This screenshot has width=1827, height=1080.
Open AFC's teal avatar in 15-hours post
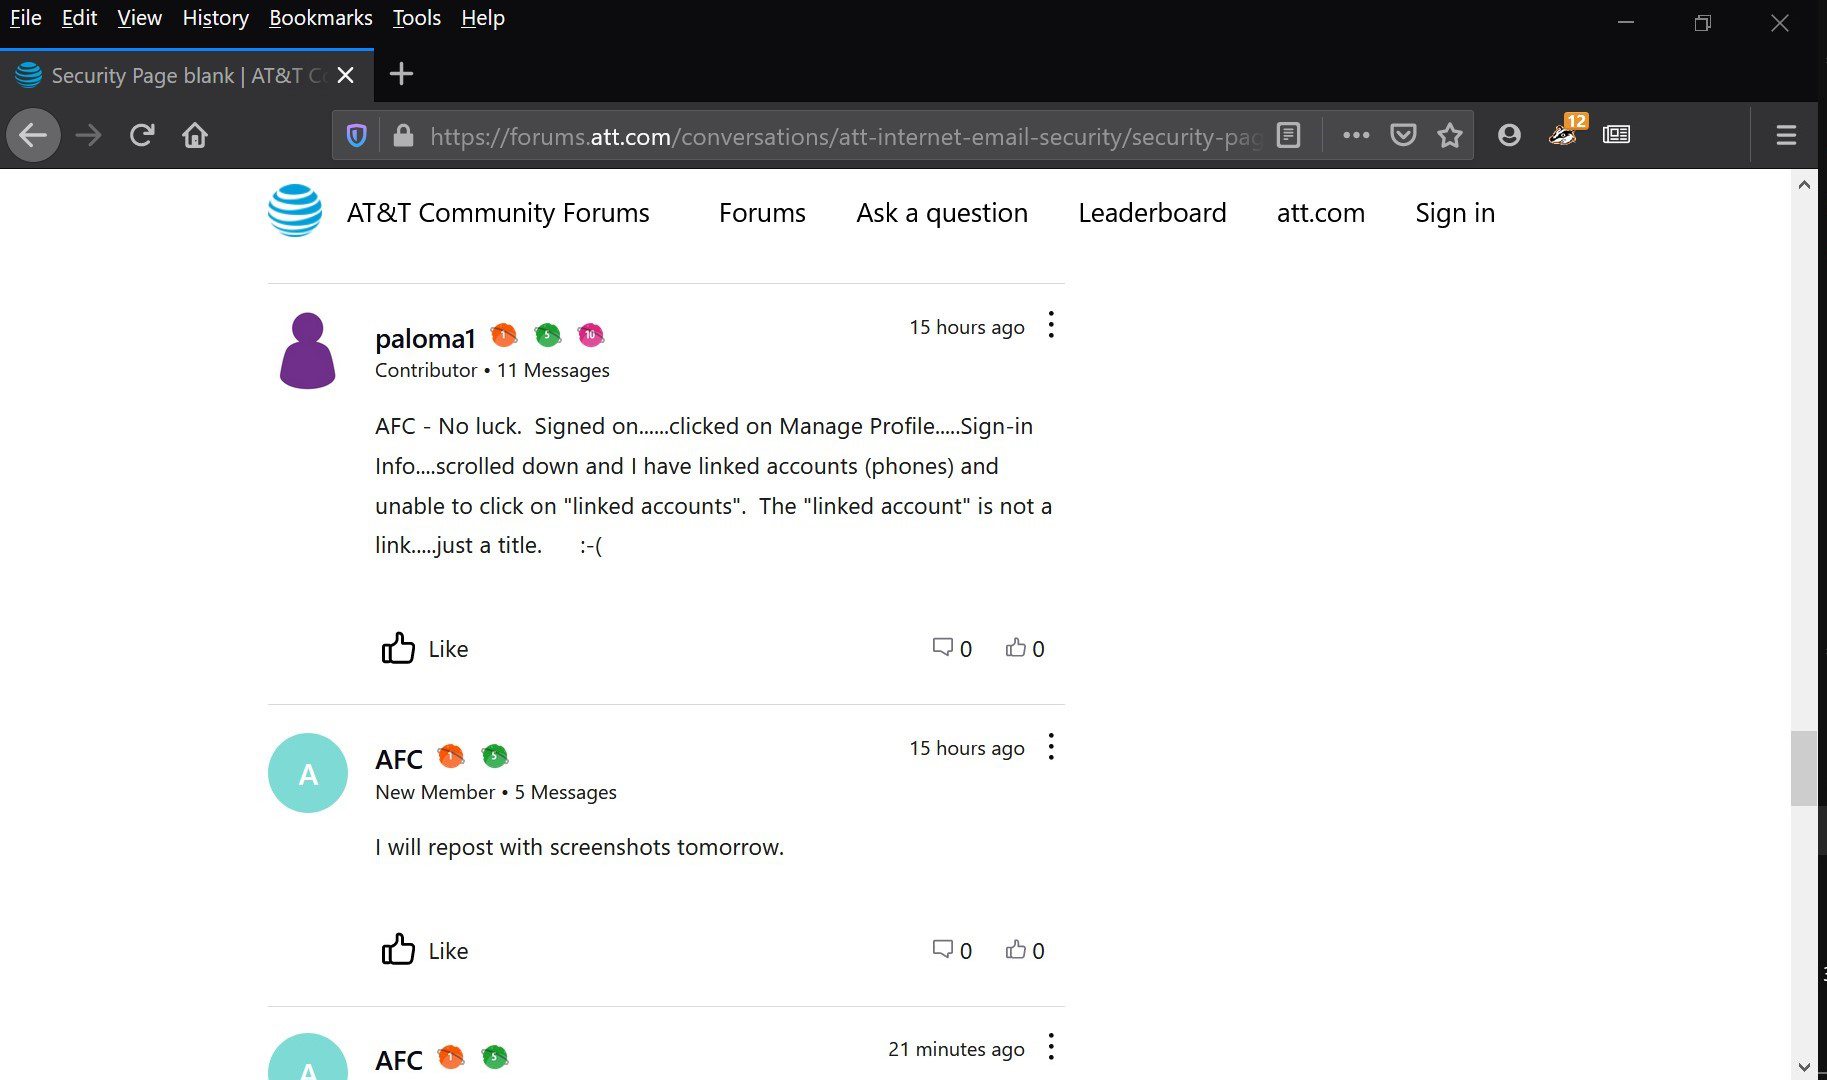308,773
